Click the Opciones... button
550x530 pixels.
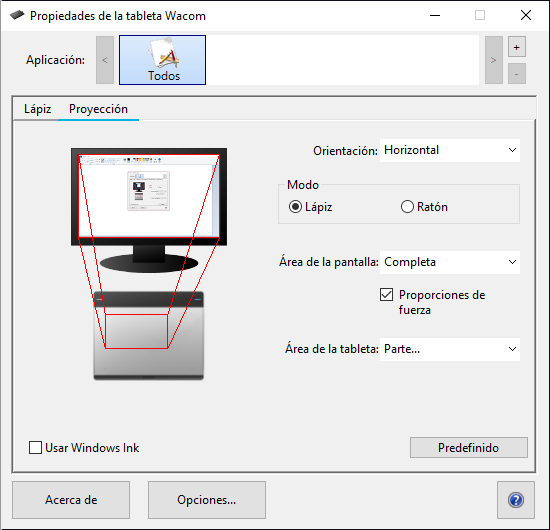[x=207, y=500]
